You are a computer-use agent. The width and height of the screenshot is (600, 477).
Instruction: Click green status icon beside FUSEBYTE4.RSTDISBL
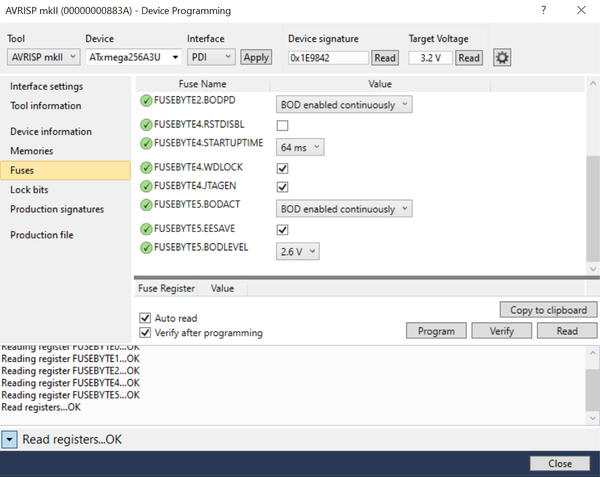pos(146,125)
